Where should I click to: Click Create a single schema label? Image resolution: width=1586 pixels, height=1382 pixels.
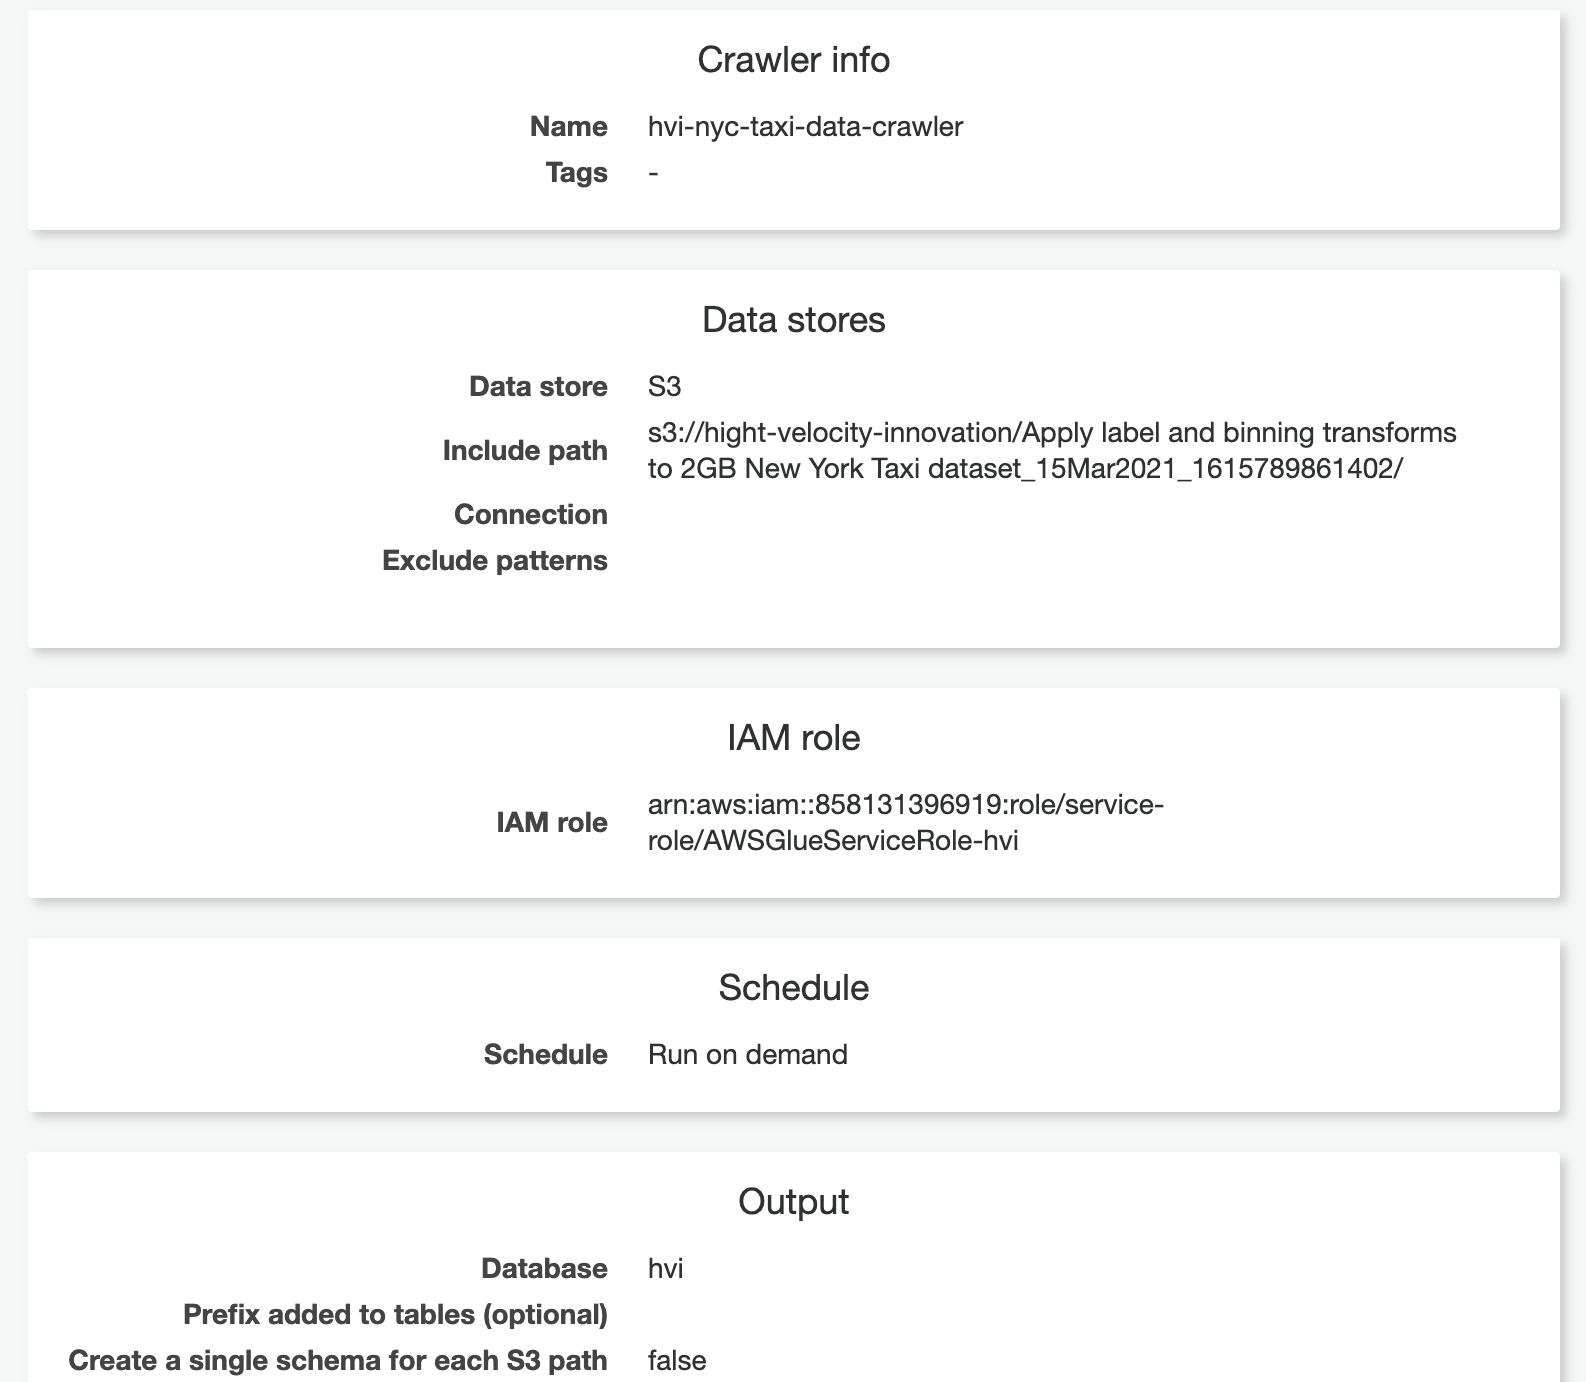[x=338, y=1361]
